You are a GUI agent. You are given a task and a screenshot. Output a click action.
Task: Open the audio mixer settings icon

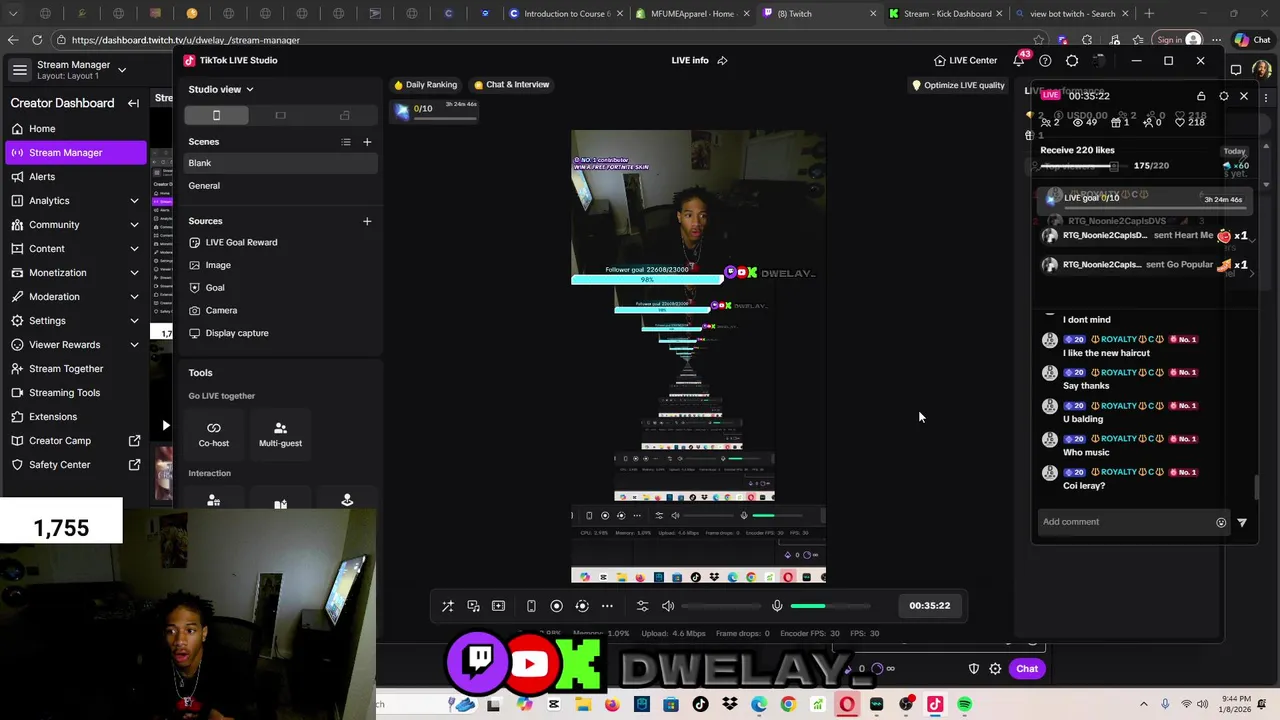point(642,606)
